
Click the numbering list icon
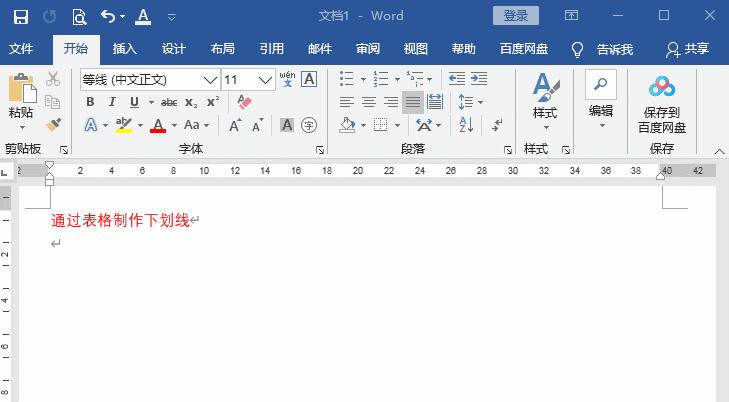tap(381, 79)
